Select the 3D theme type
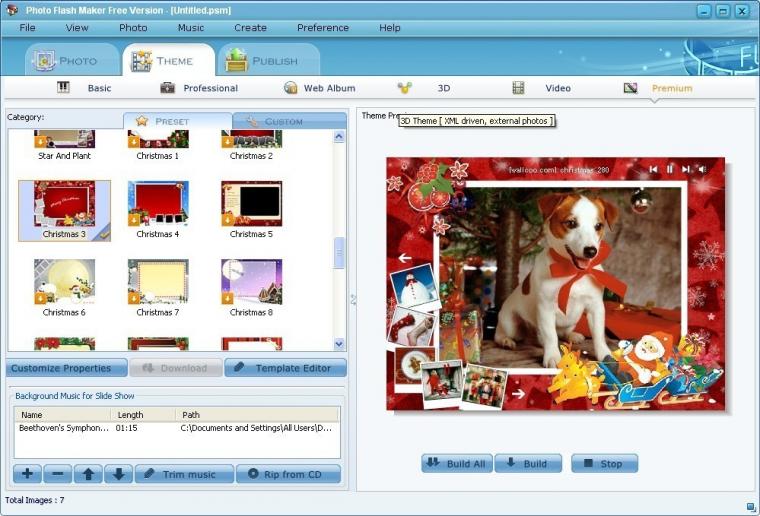The height and width of the screenshot is (516, 760). [424, 88]
